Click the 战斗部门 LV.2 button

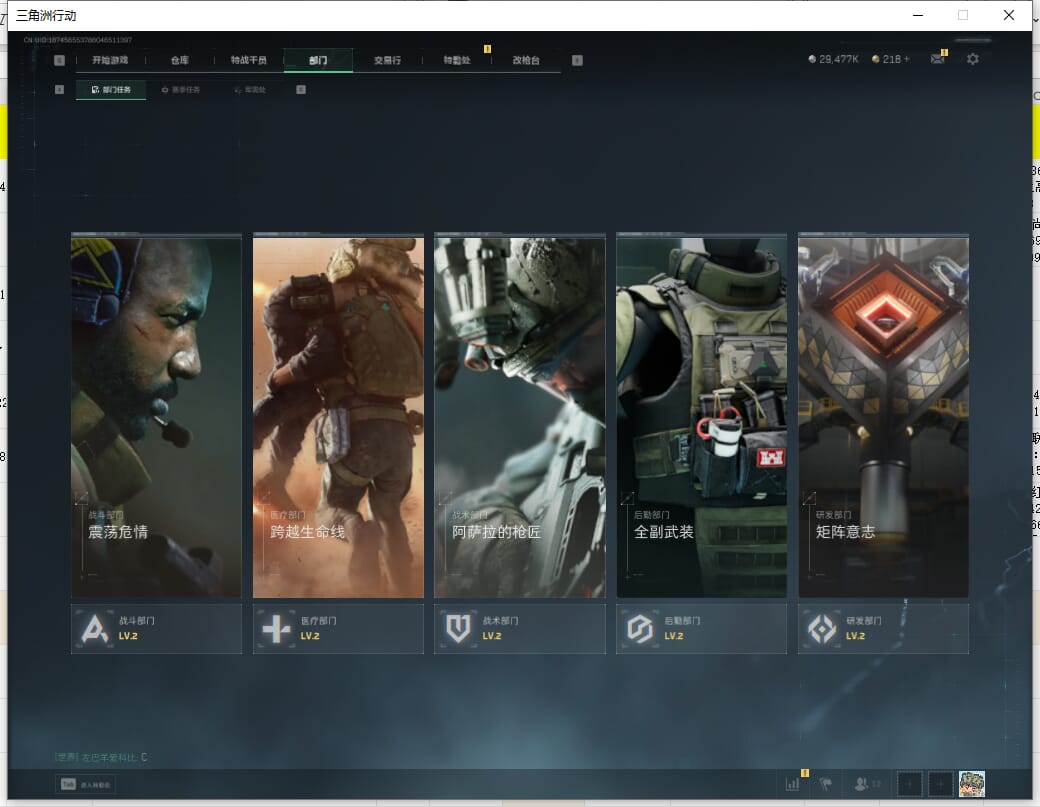(x=157, y=629)
